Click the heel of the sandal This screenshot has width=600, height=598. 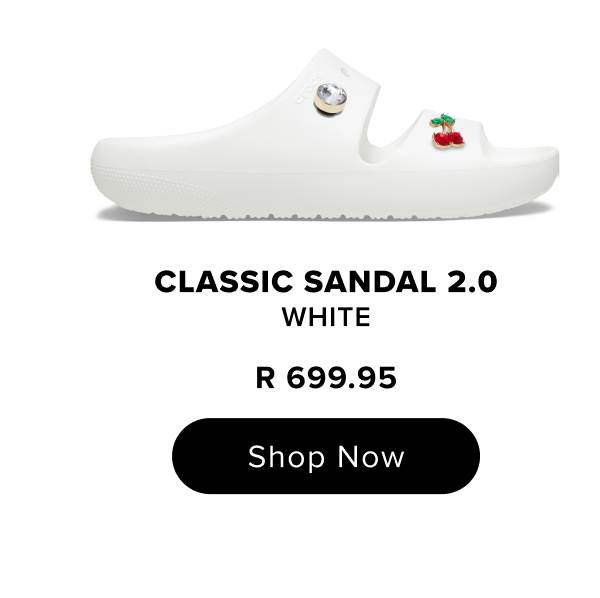(115, 168)
